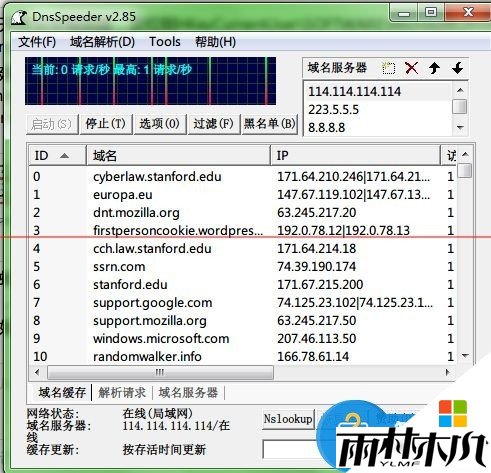491x473 pixels.
Task: Move DNS server up with arrow icon
Action: pyautogui.click(x=434, y=68)
